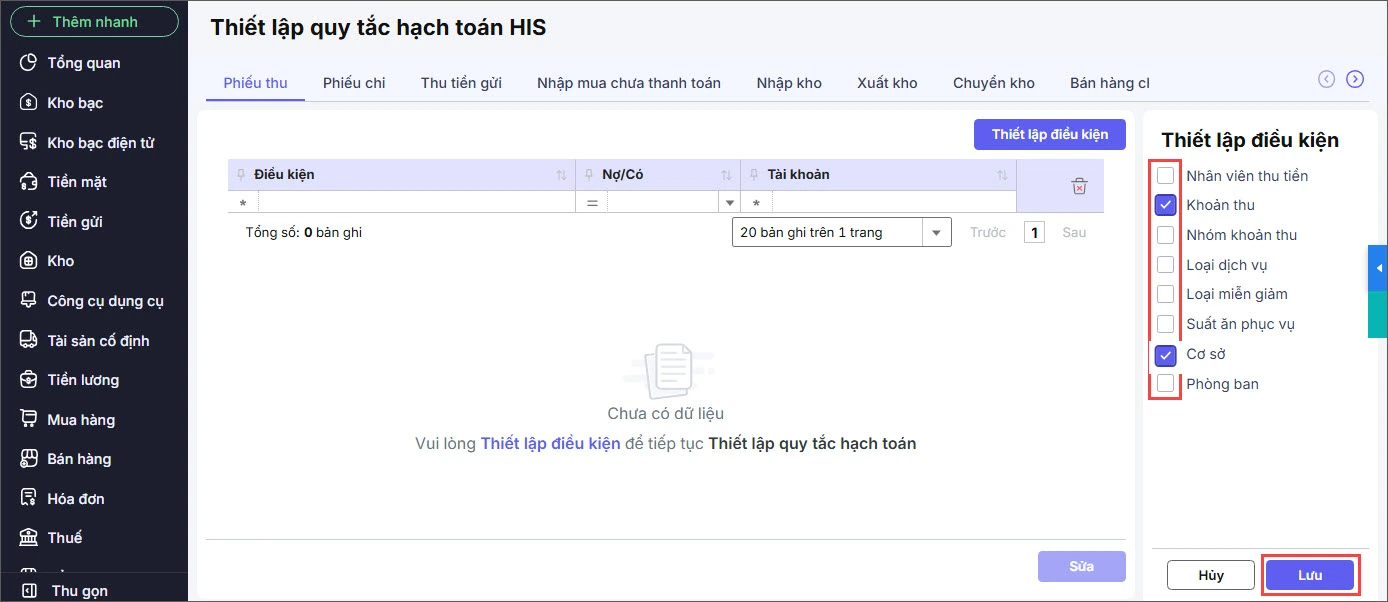The image size is (1388, 602).
Task: Click the Lưu save button
Action: pos(1310,575)
